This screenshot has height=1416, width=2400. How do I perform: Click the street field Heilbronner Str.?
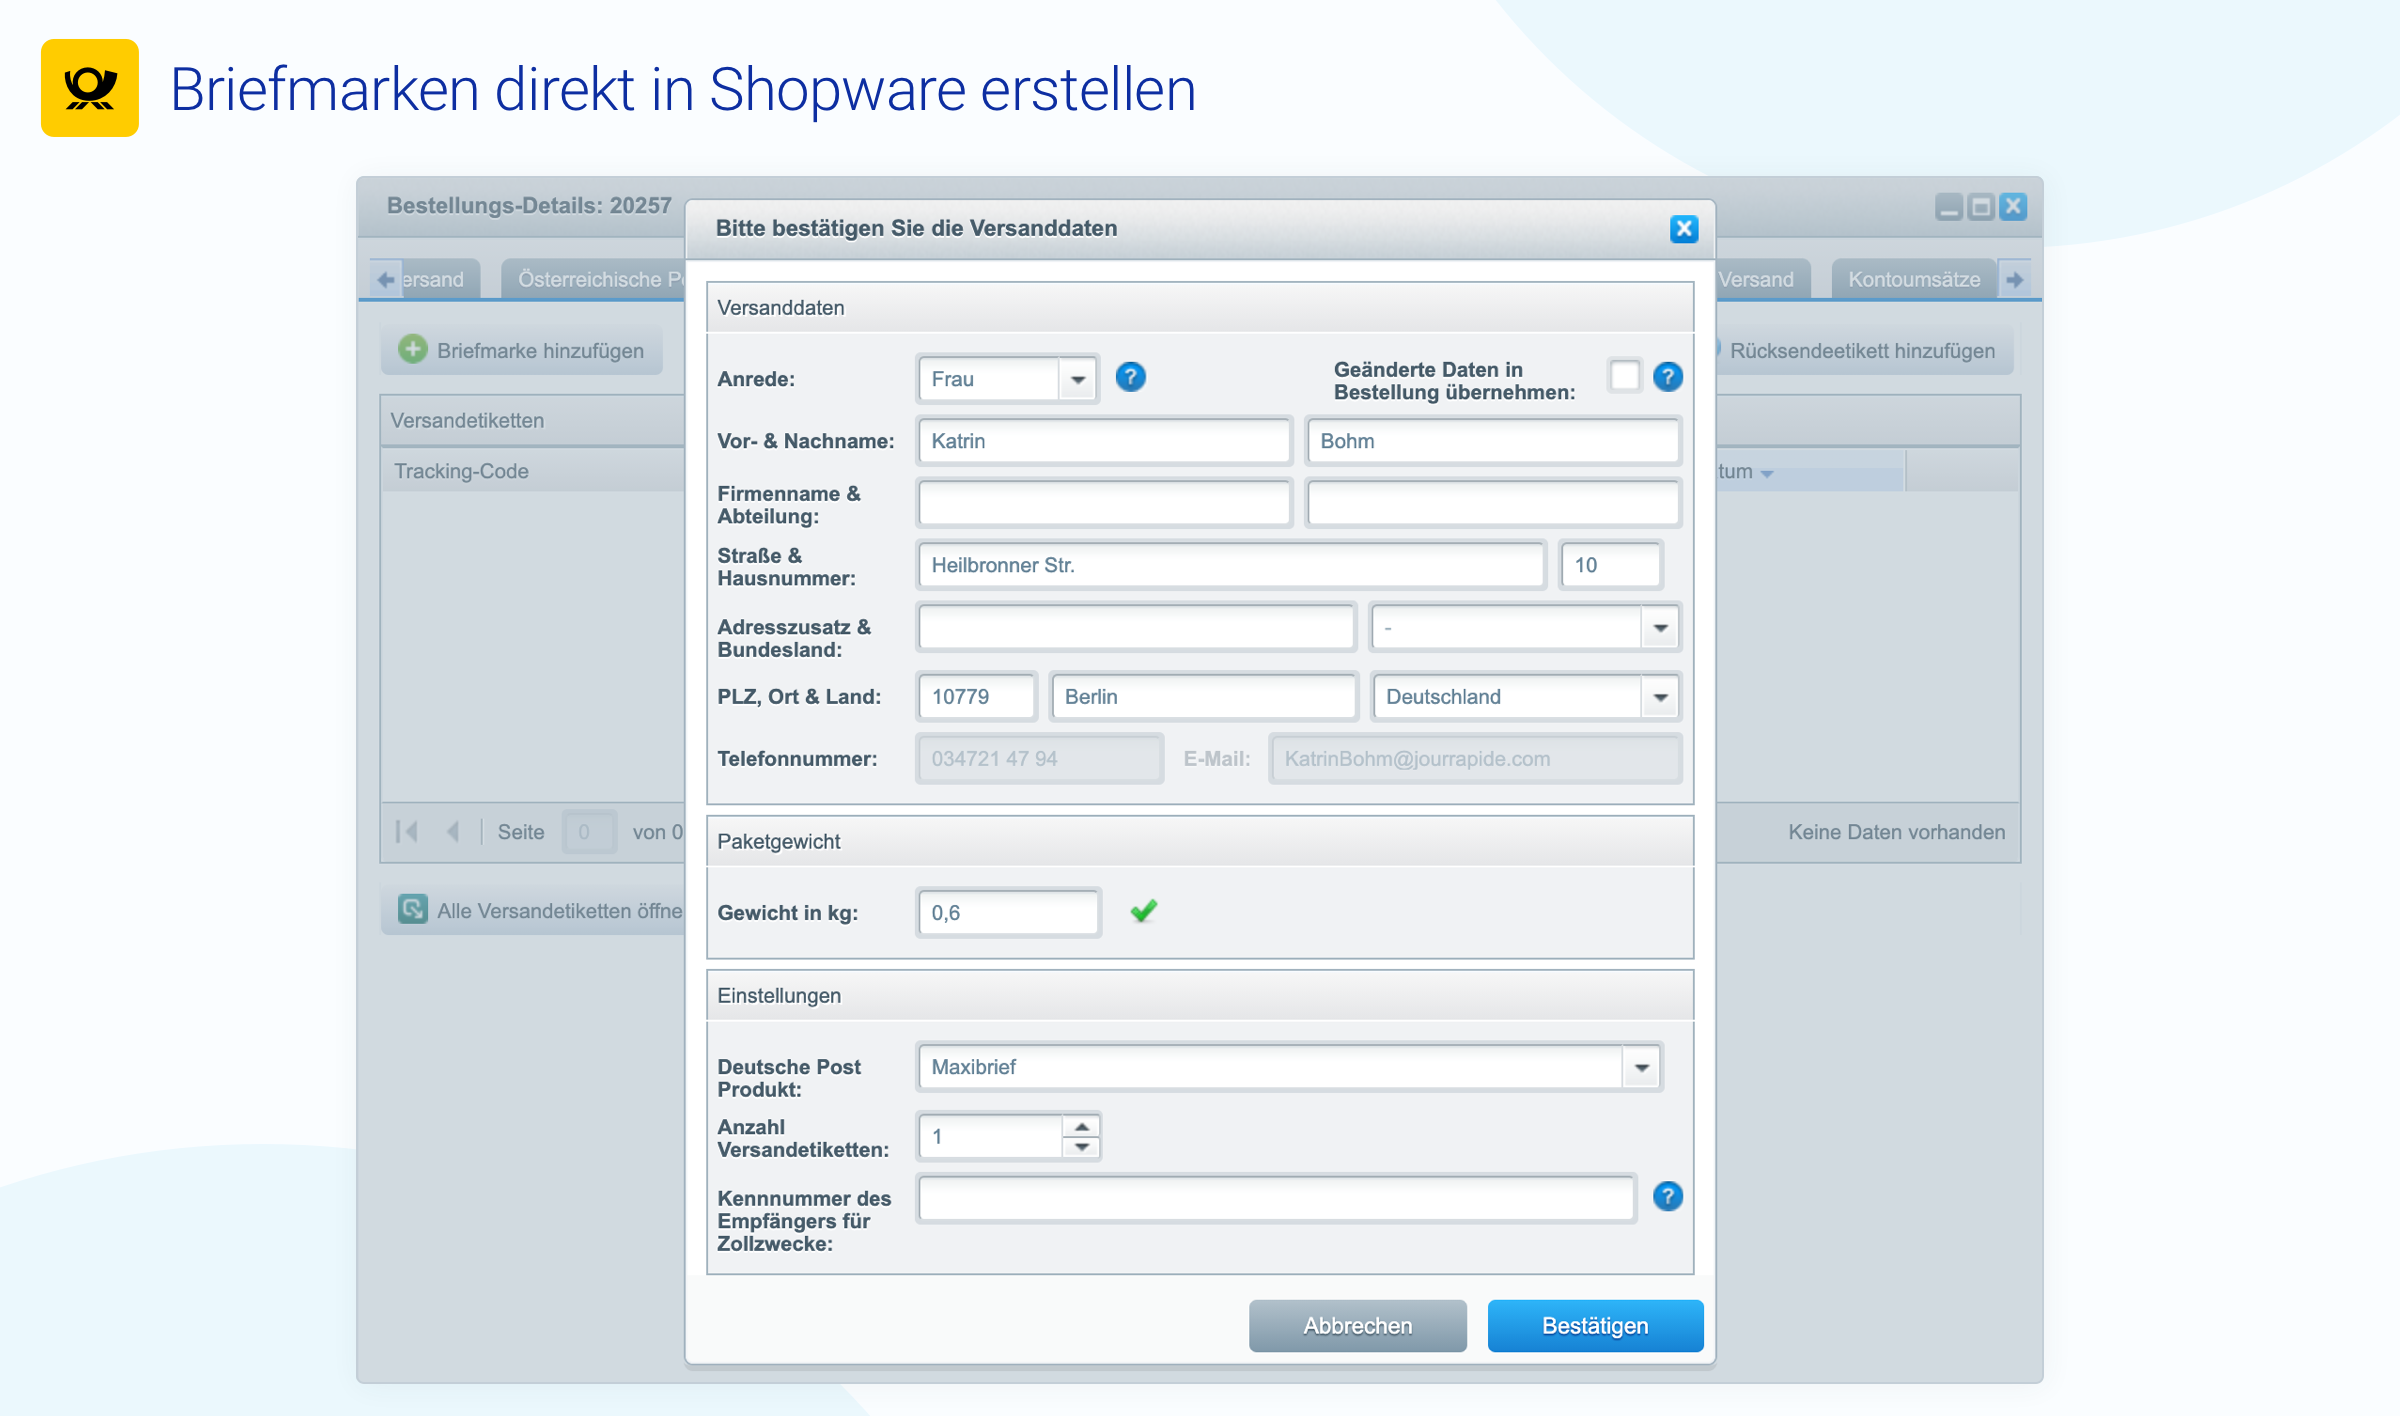1231,565
